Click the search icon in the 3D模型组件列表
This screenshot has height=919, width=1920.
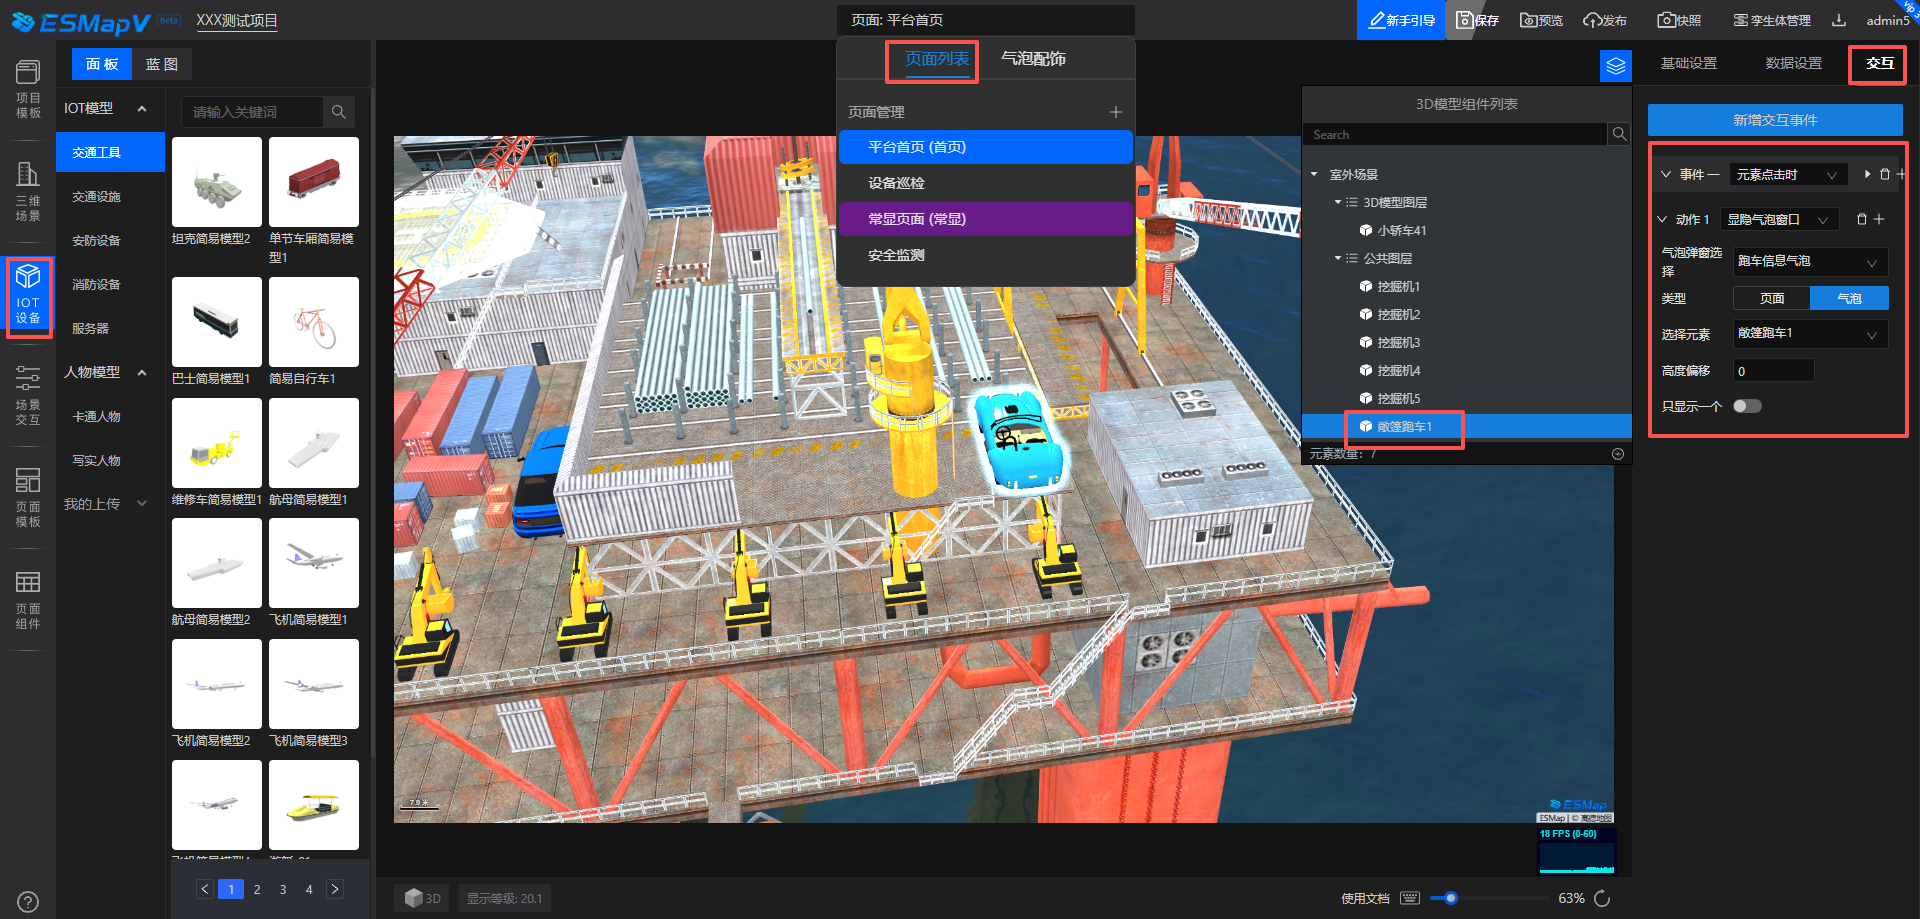(1619, 134)
